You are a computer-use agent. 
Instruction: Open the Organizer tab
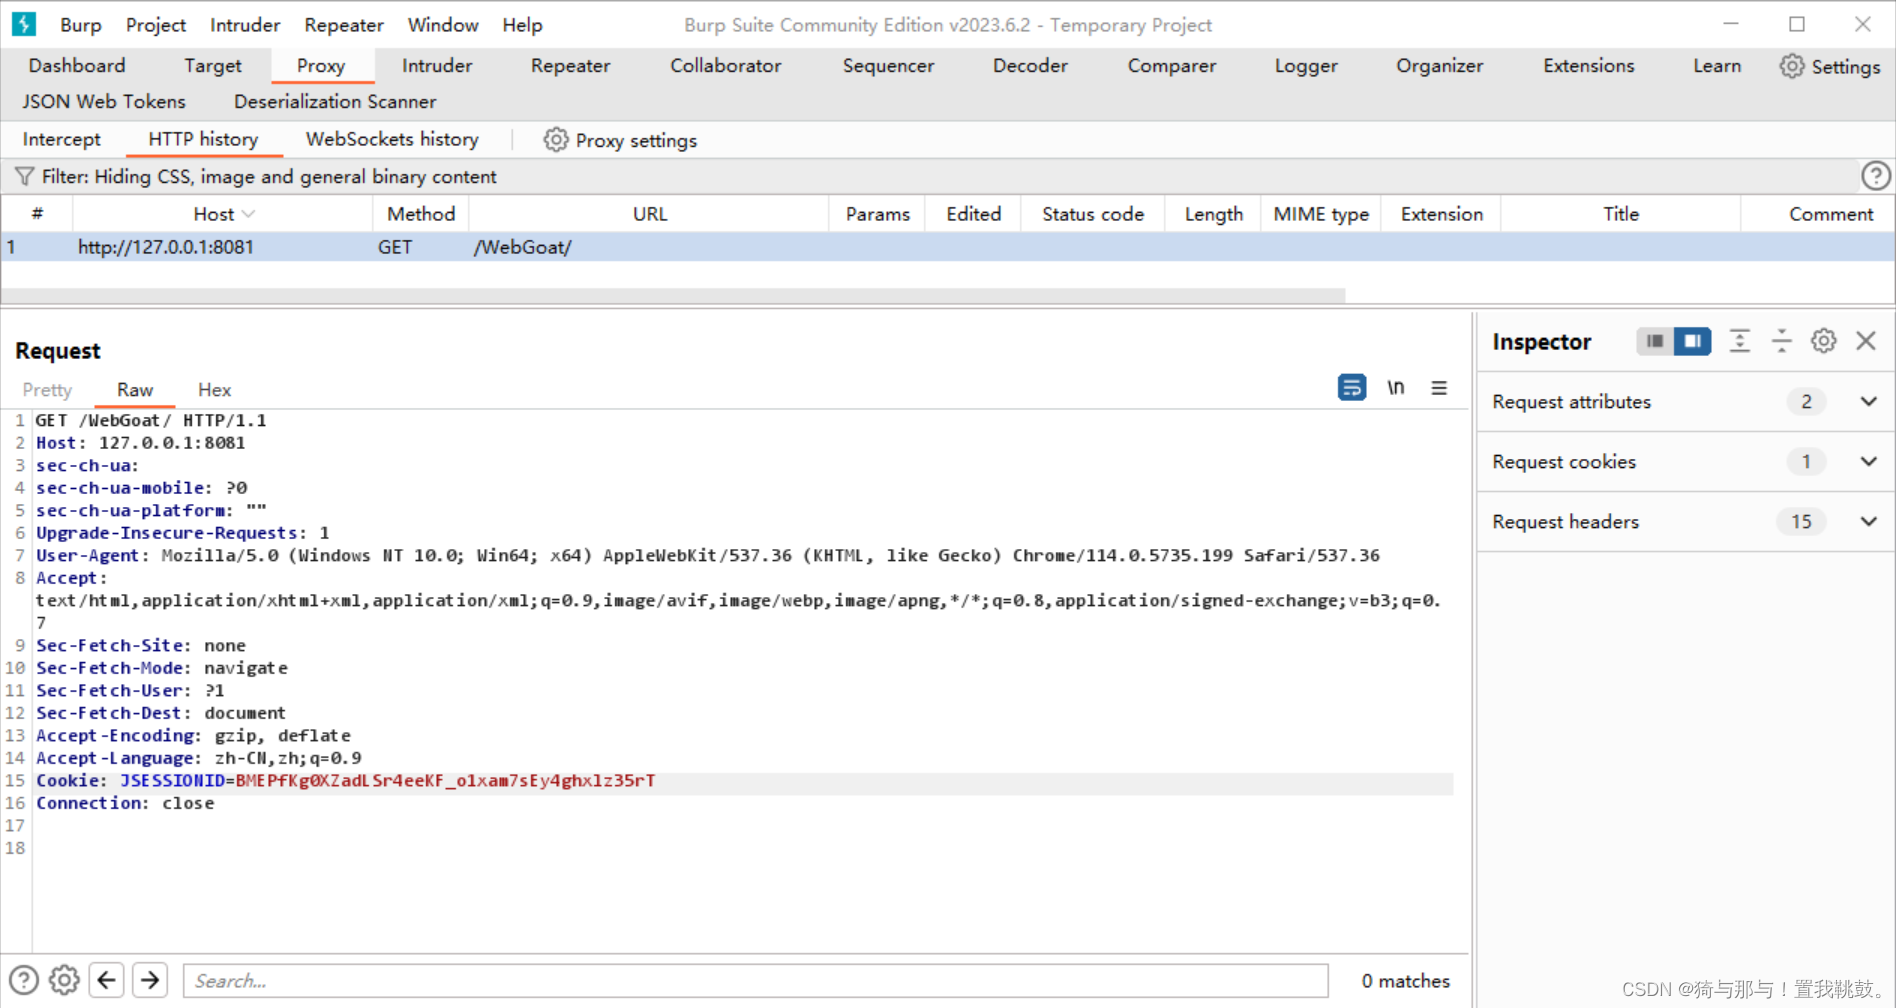click(1440, 66)
